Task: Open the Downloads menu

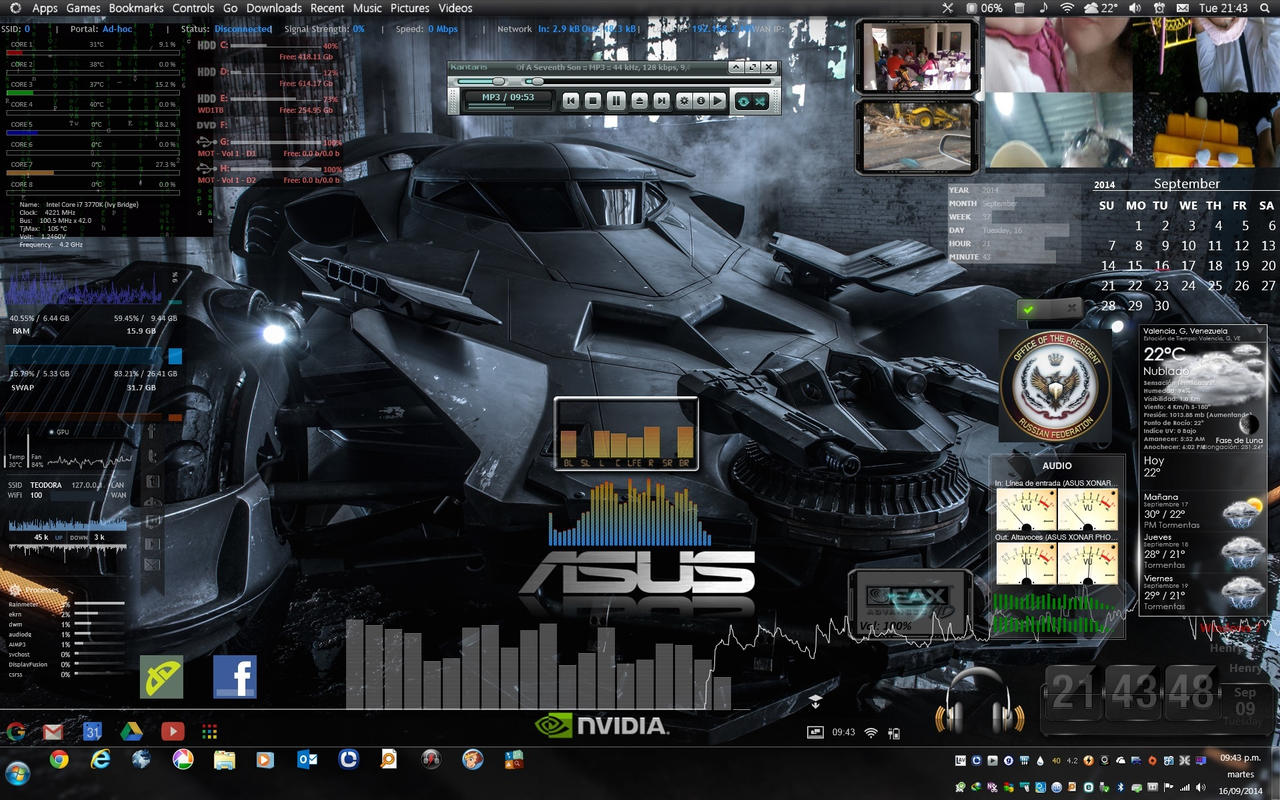Action: tap(274, 8)
